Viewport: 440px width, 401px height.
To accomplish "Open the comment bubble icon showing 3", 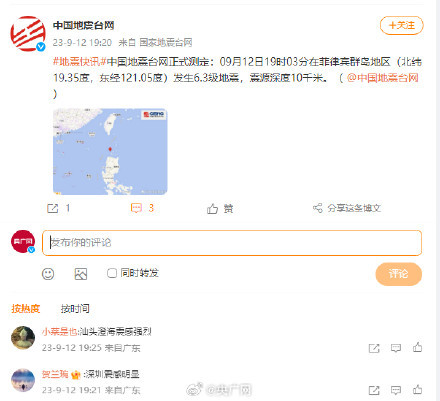I will (136, 209).
